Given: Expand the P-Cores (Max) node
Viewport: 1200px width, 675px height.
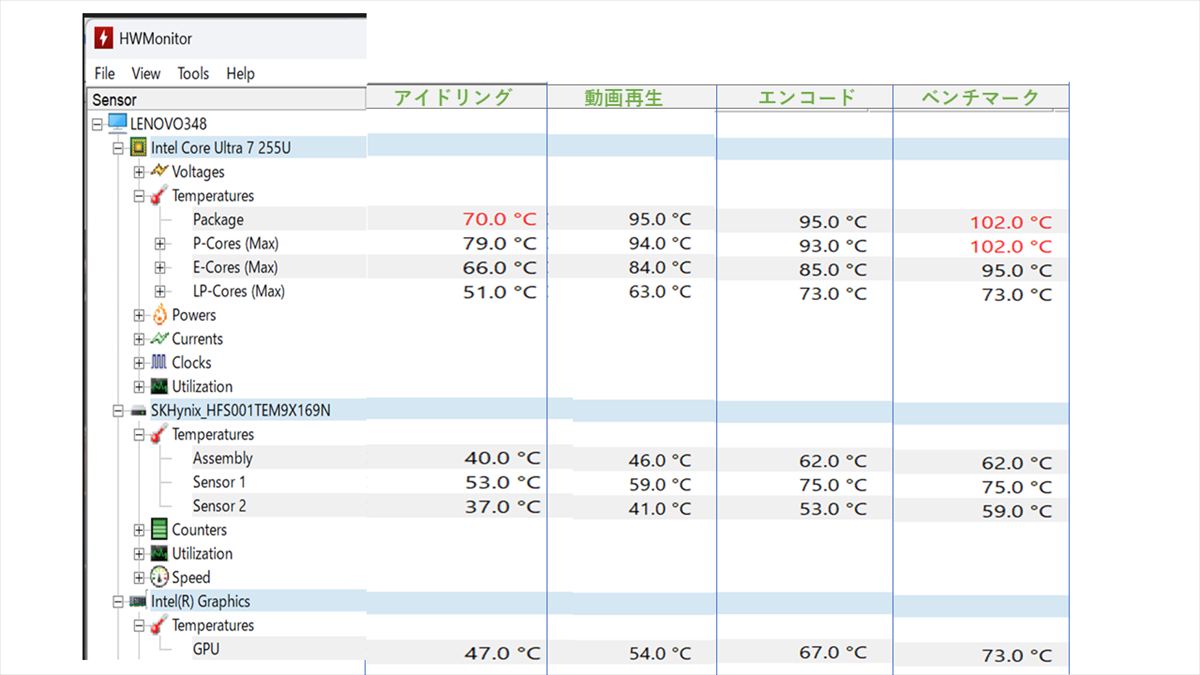Looking at the screenshot, I should click(160, 244).
